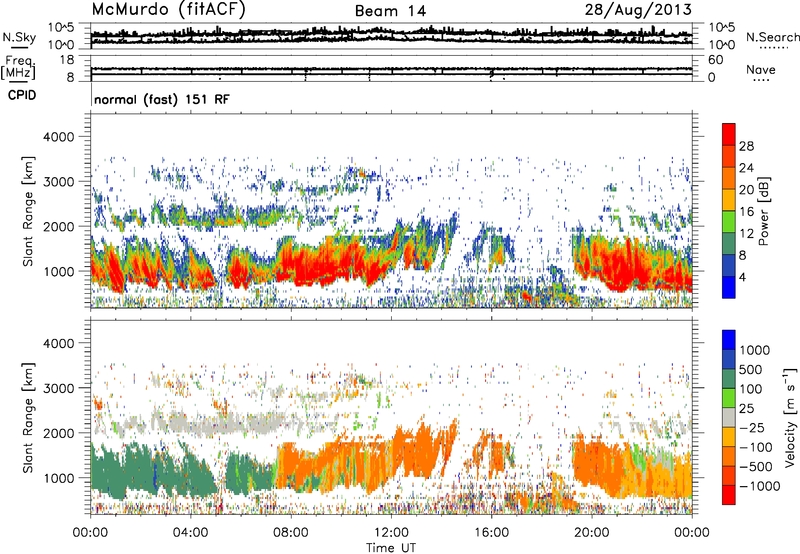Click the '4' tick on the power colorbar
Screen dimensions: 800x554
pyautogui.click(x=742, y=277)
